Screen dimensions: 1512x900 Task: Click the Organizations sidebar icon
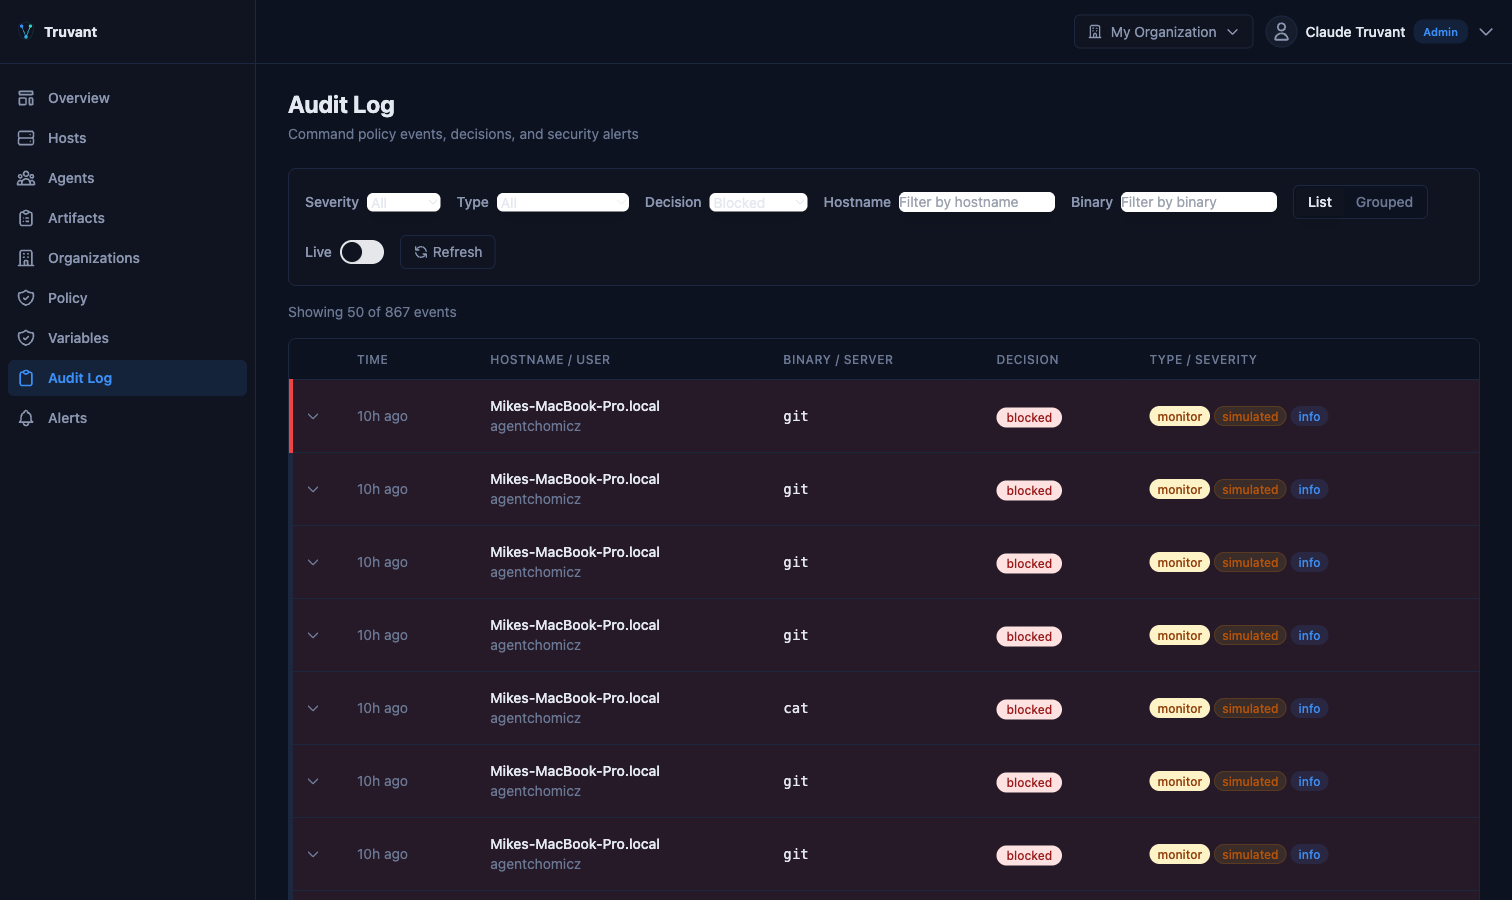tap(26, 257)
